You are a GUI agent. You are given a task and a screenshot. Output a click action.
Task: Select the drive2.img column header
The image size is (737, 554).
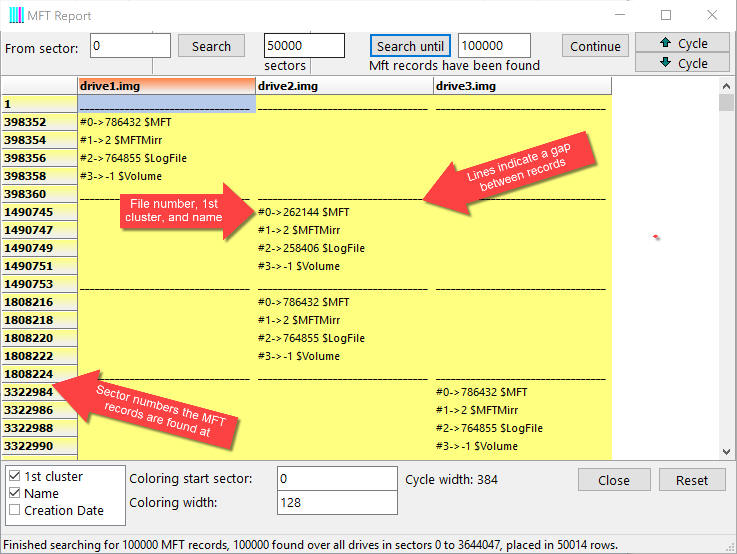tap(344, 86)
